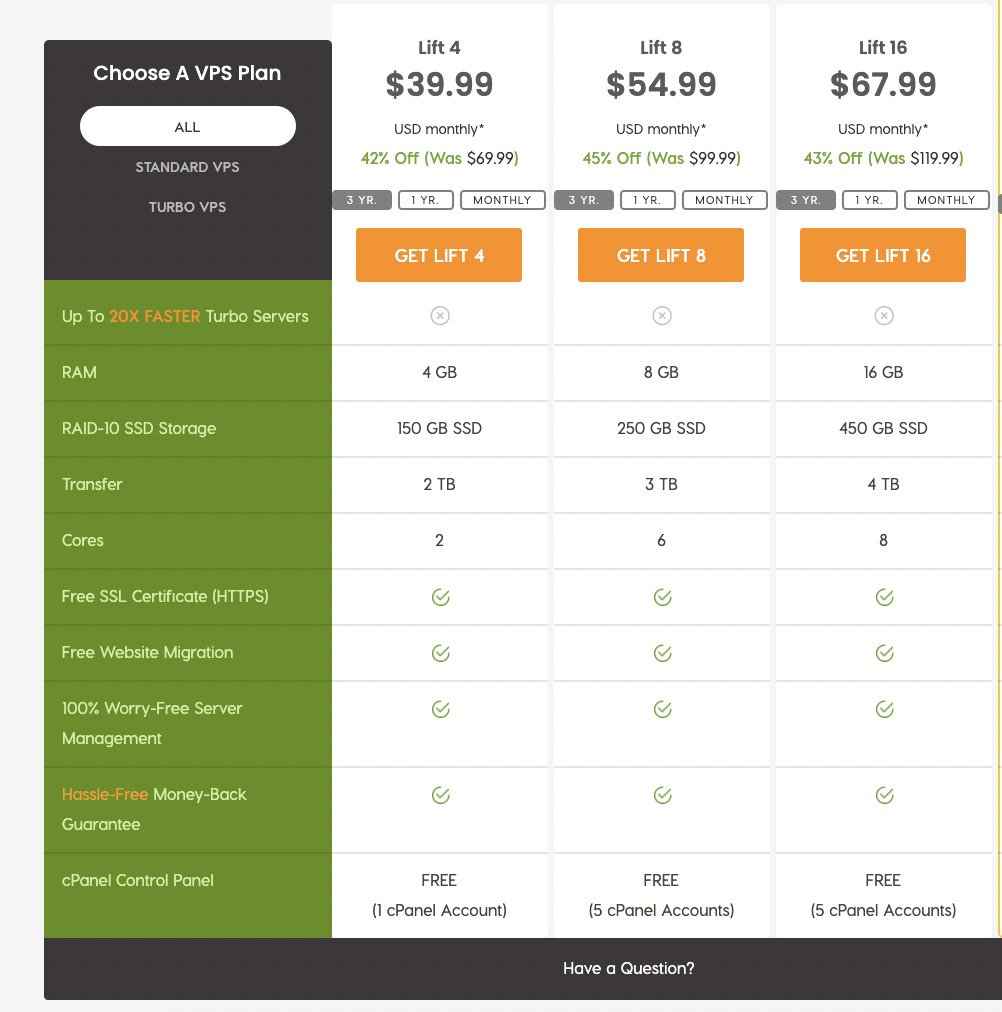Select the 1 YR. billing term for Lift 4
This screenshot has width=1002, height=1012.
(426, 200)
